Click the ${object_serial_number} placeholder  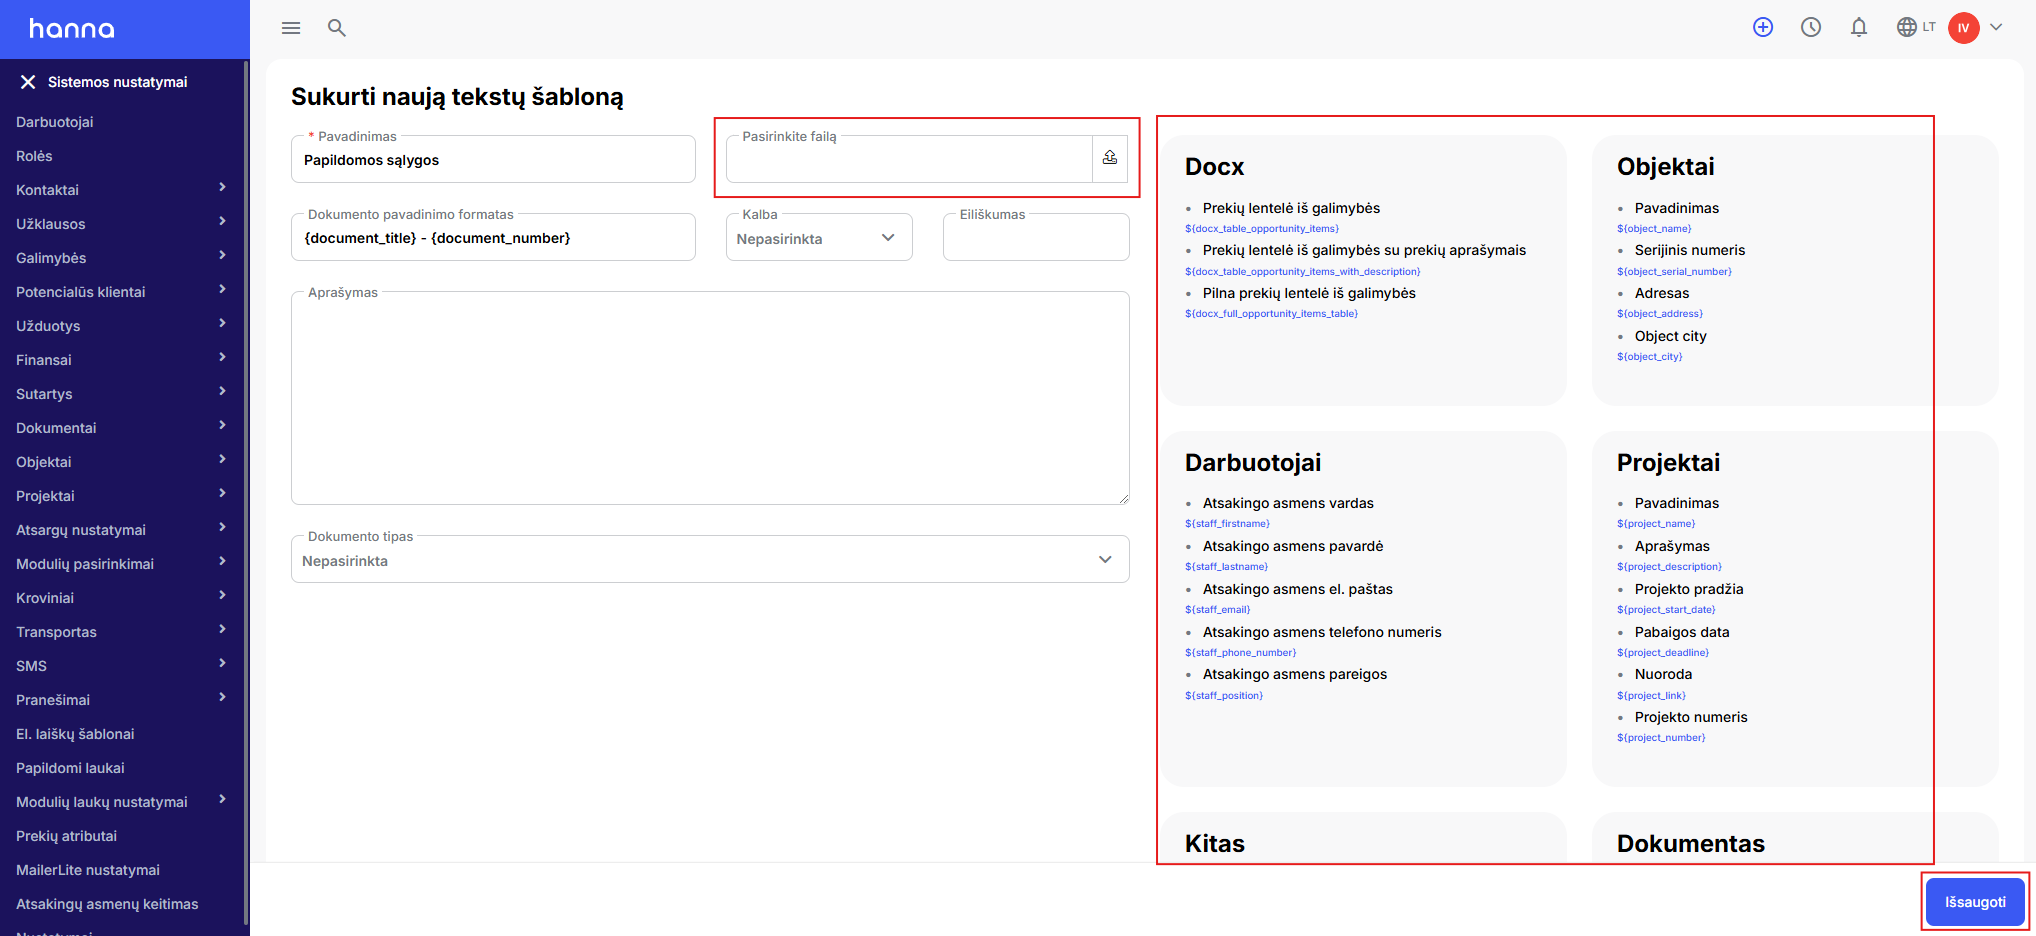point(1674,272)
